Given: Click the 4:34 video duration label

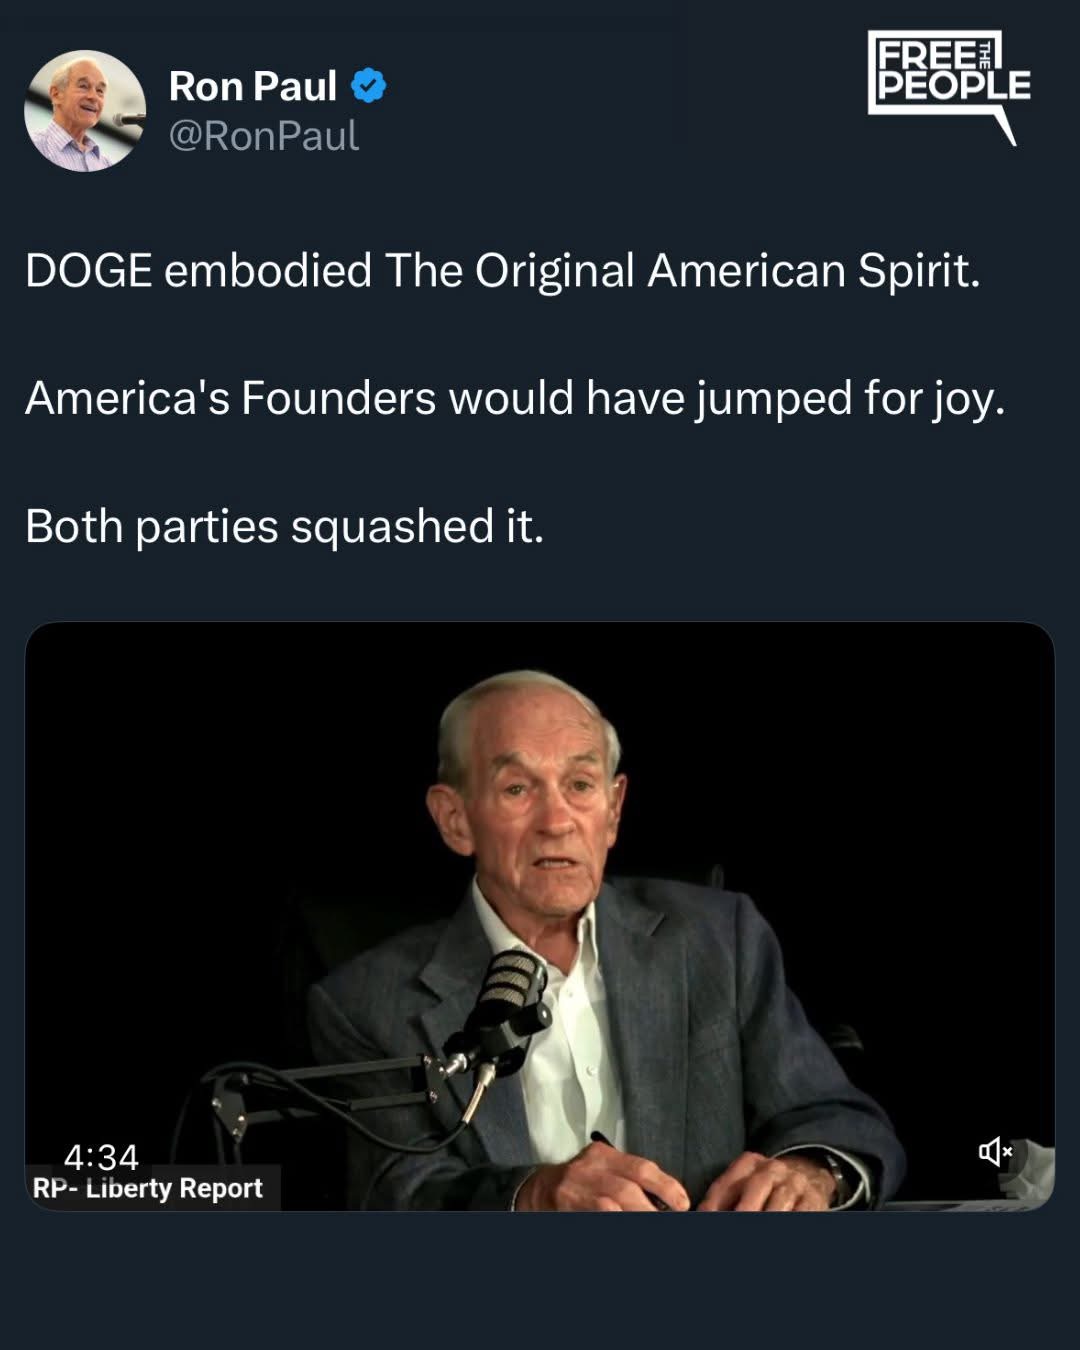Looking at the screenshot, I should tap(101, 1157).
